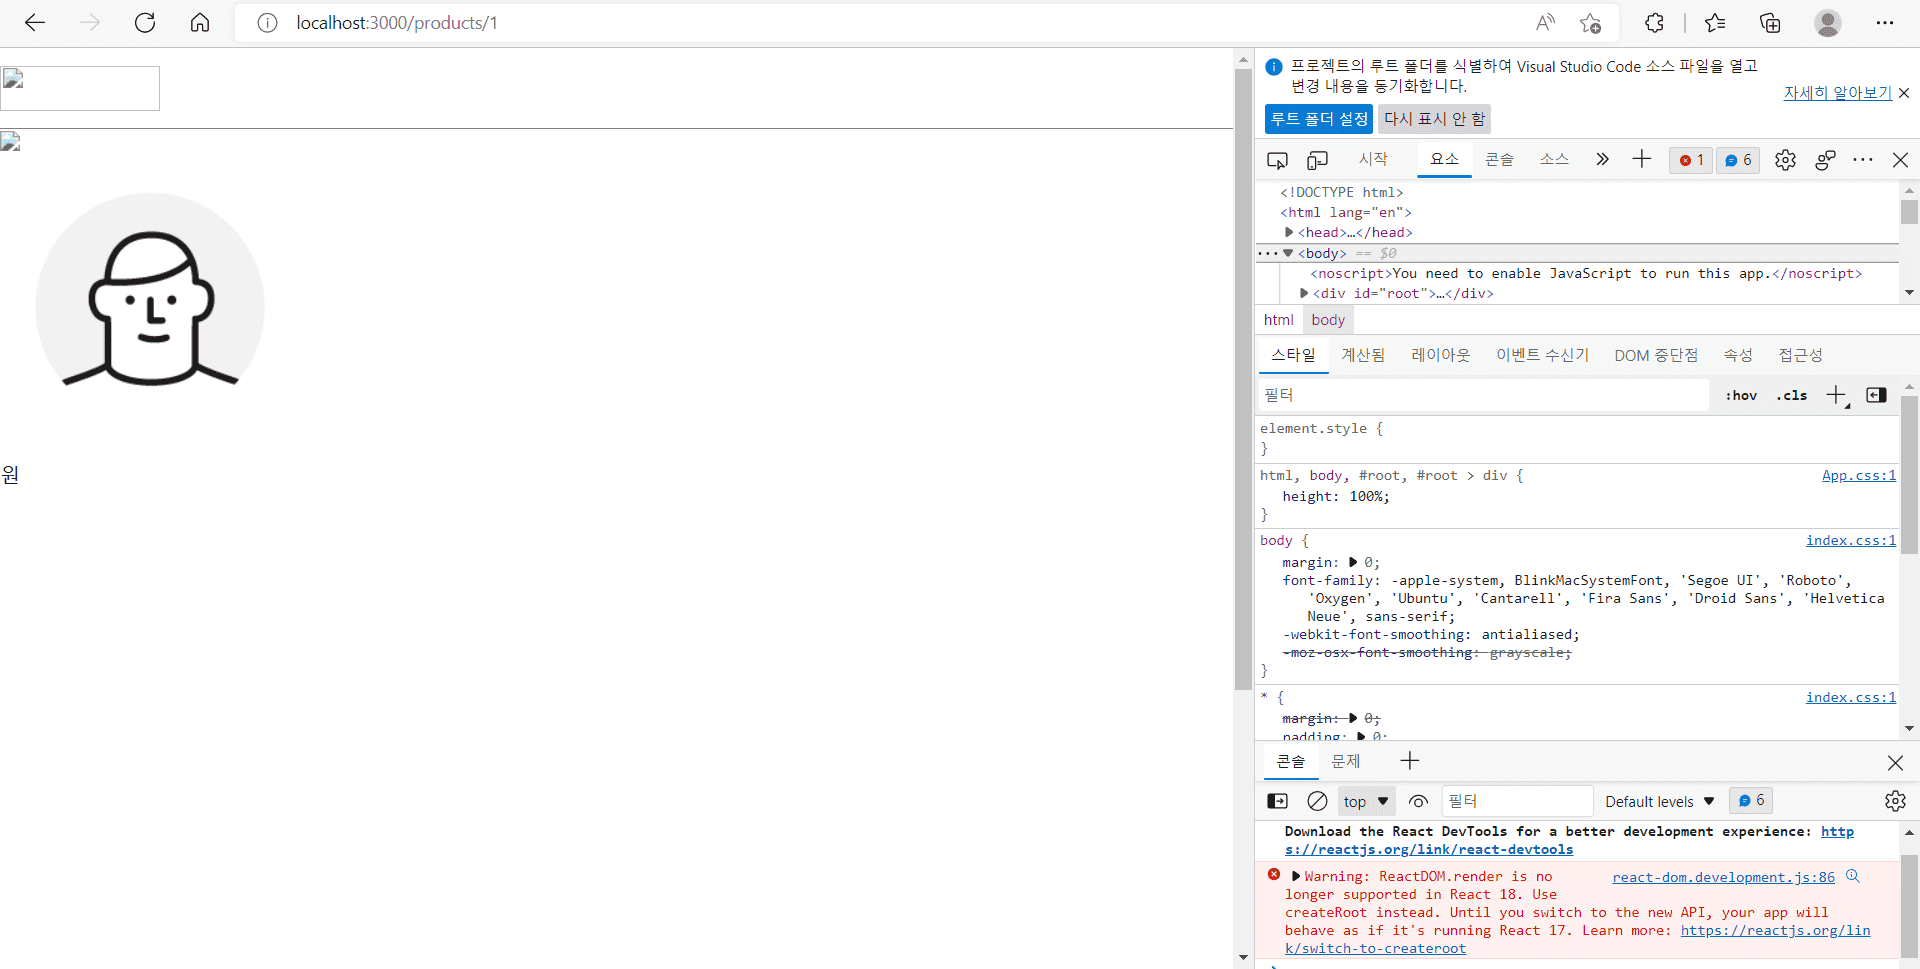Screen dimensions: 1920x969
Task: Open DevTools feedback icon
Action: click(x=1825, y=160)
